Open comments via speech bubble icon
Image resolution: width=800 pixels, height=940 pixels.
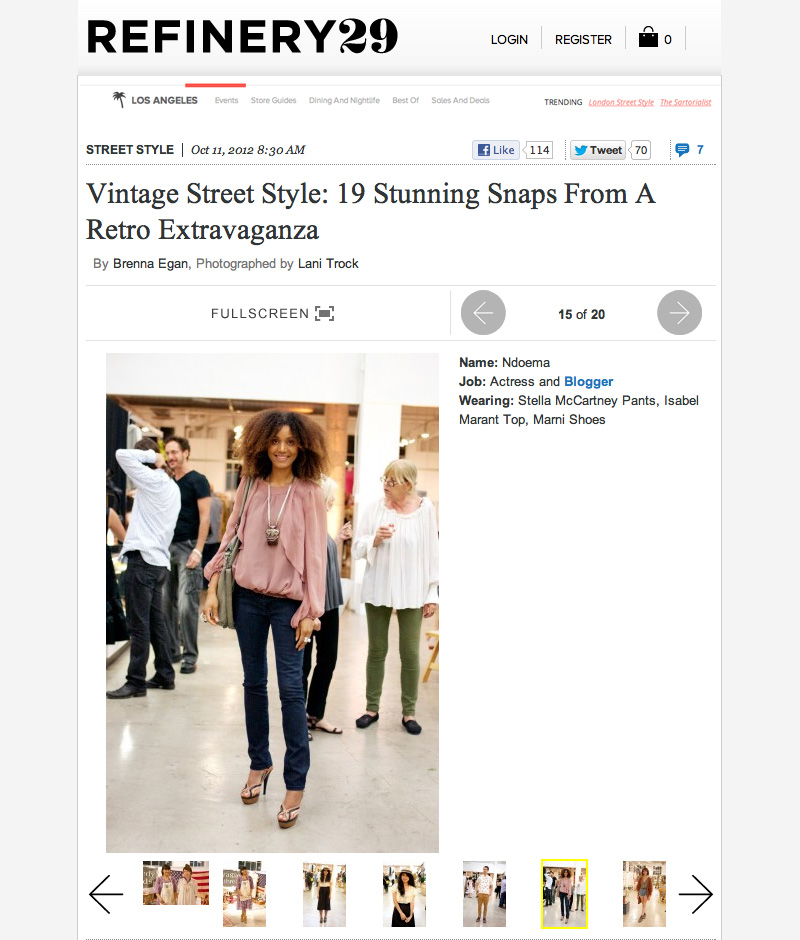(x=682, y=150)
